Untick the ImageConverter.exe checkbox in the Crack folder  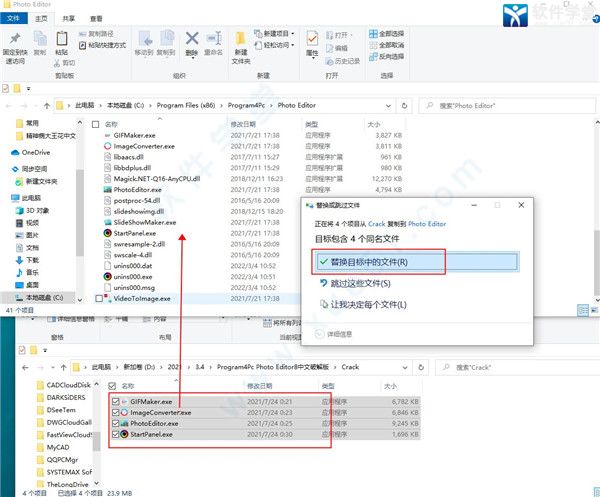pos(116,412)
